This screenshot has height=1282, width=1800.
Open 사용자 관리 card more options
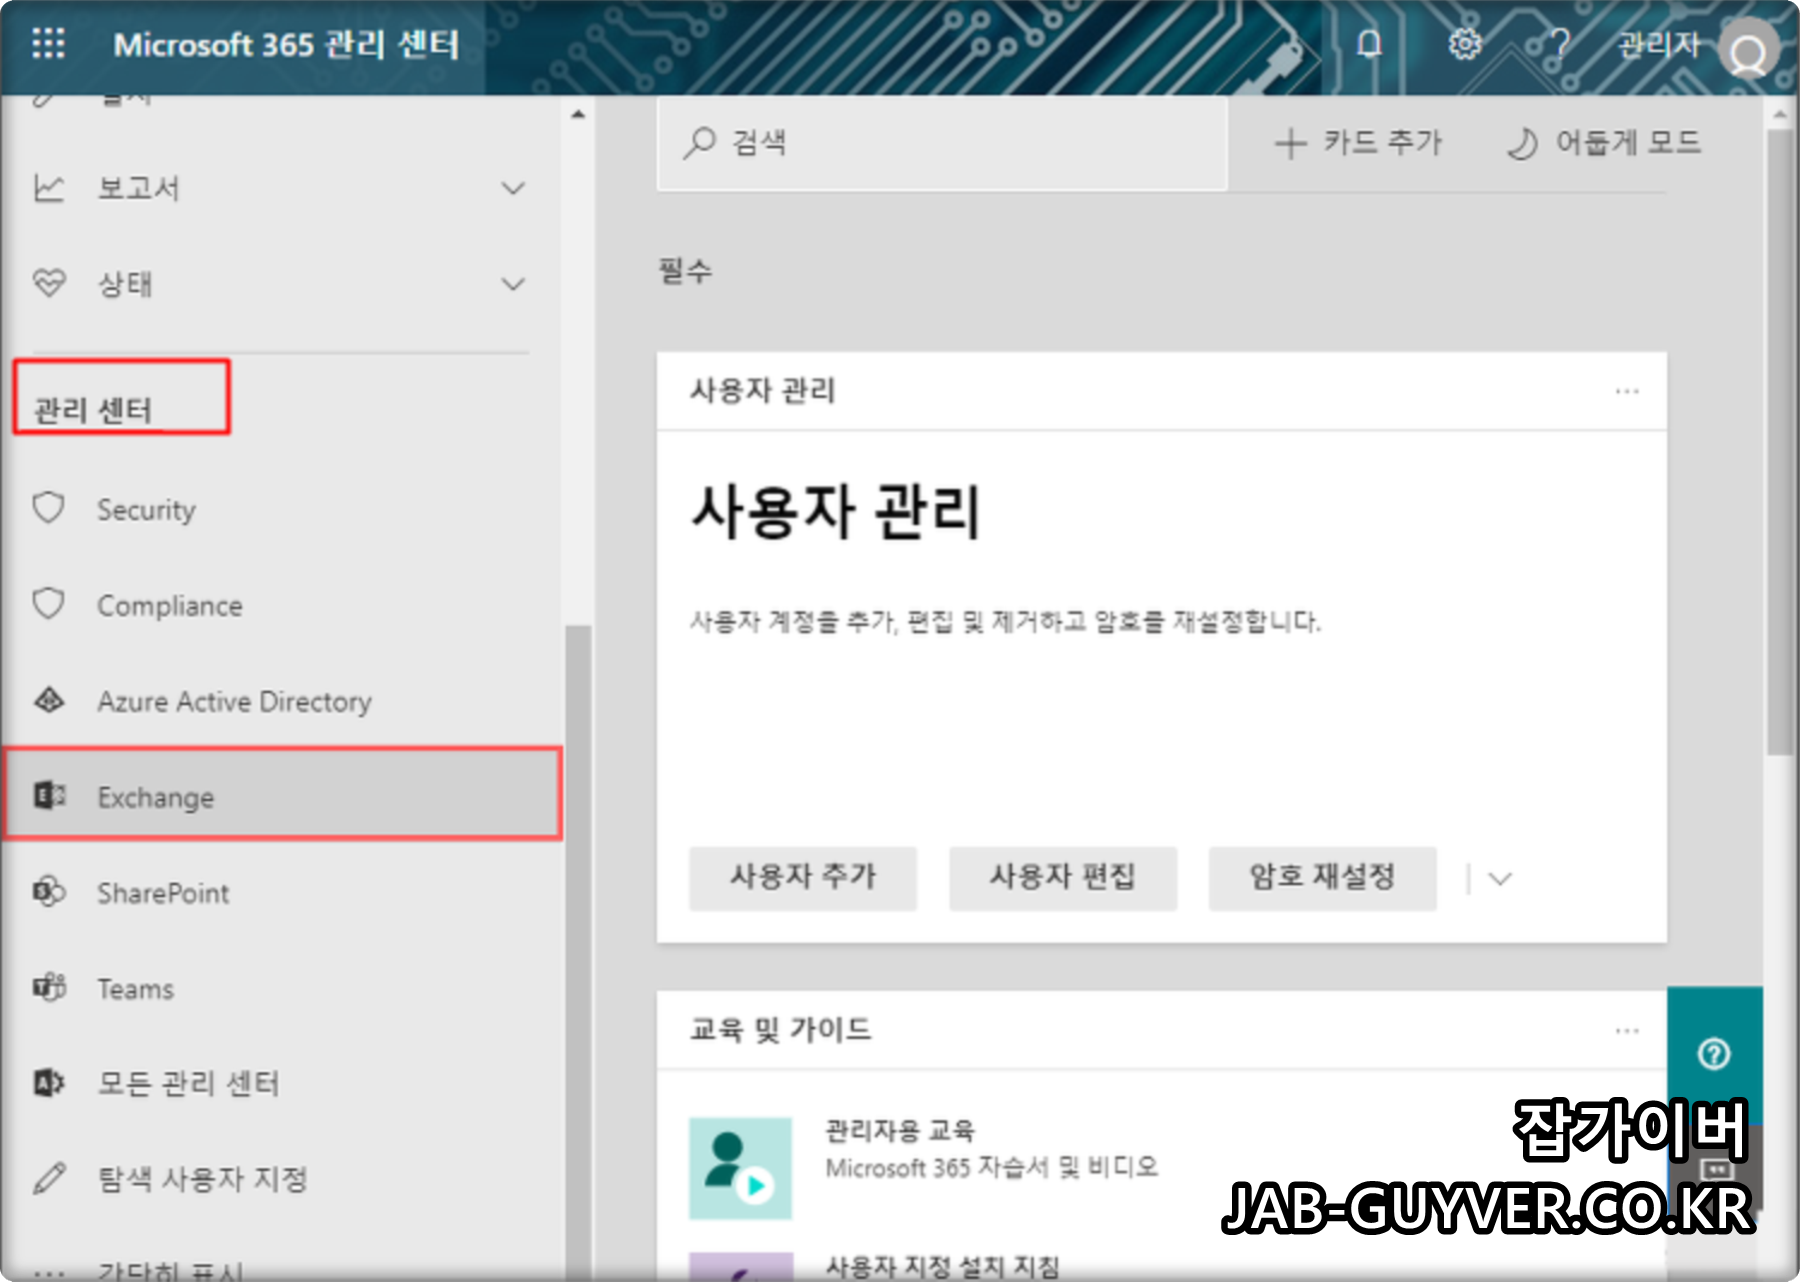tap(1627, 391)
